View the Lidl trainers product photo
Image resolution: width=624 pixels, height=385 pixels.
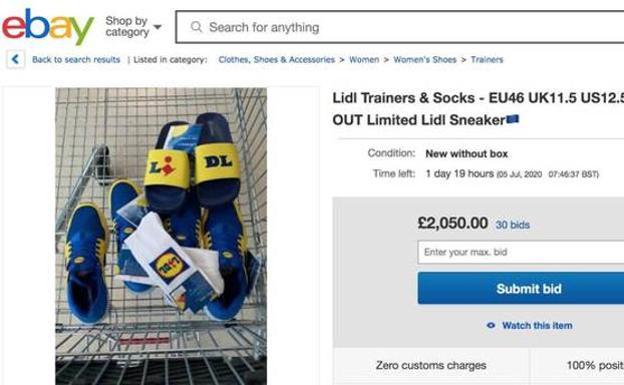click(x=161, y=236)
